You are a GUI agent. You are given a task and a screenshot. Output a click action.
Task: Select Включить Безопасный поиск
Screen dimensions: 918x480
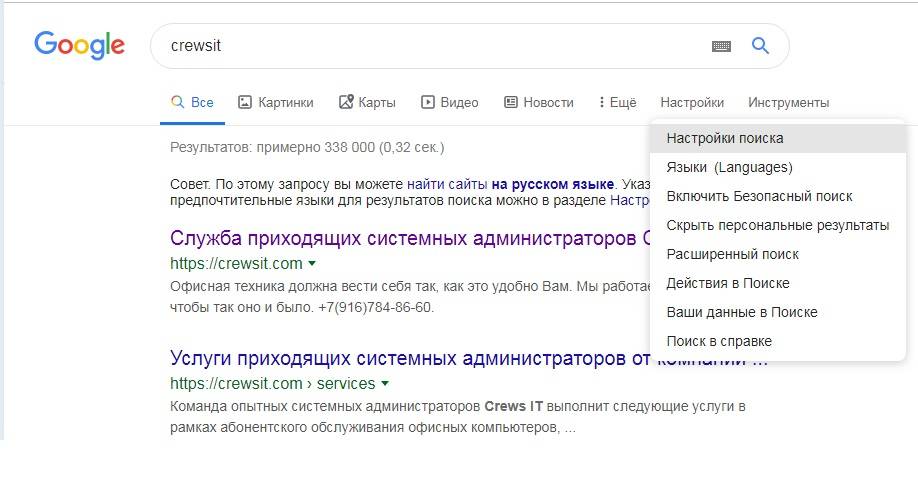click(x=778, y=197)
